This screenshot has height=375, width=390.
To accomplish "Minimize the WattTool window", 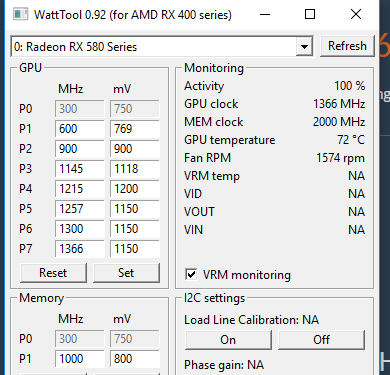I will (x=265, y=15).
